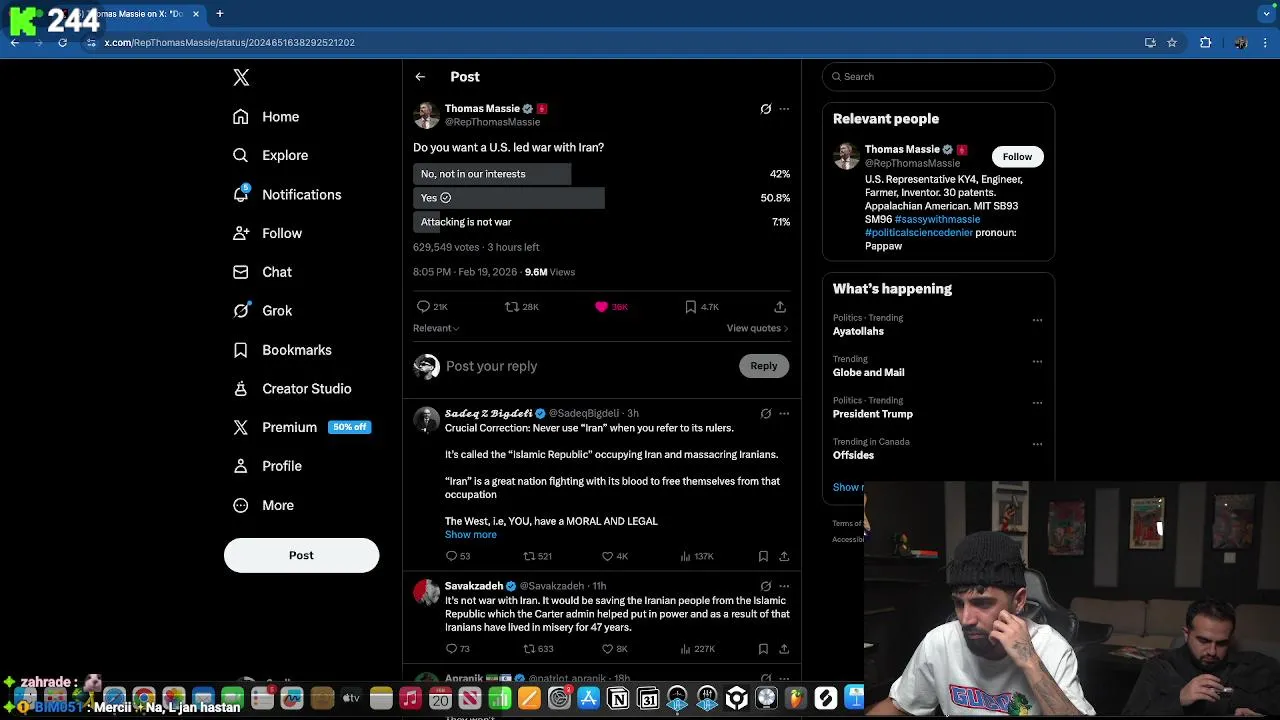Share Savakzadeh's reply
1280x720 pixels.
point(784,649)
